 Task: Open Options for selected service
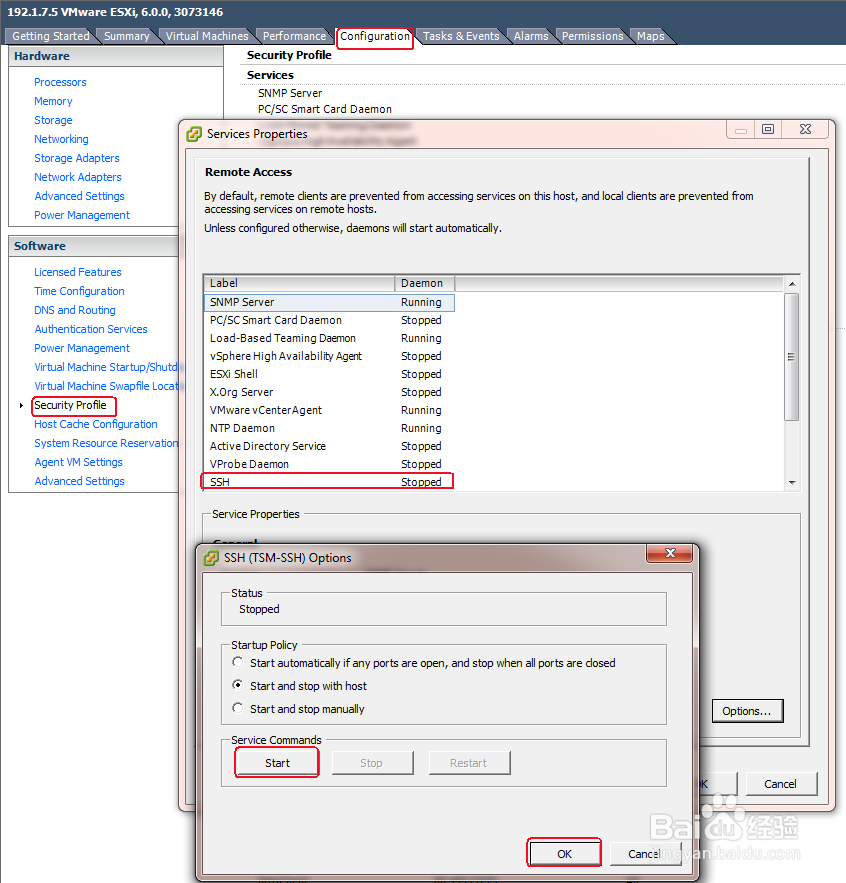747,711
